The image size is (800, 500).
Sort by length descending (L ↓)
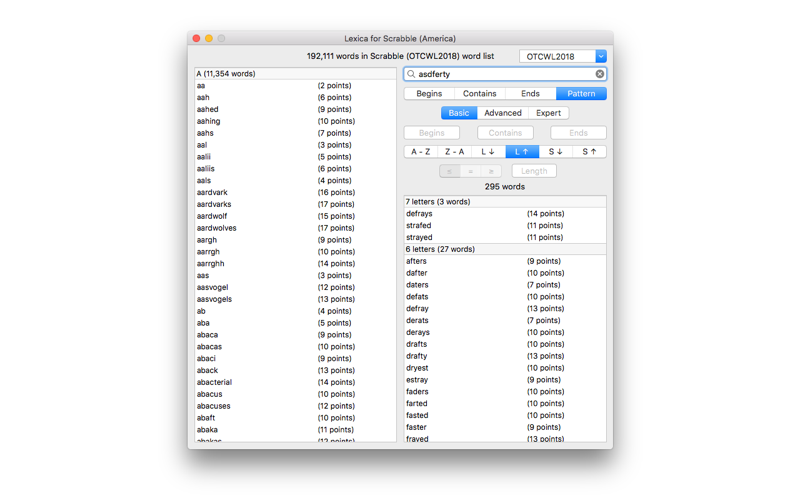(x=488, y=152)
